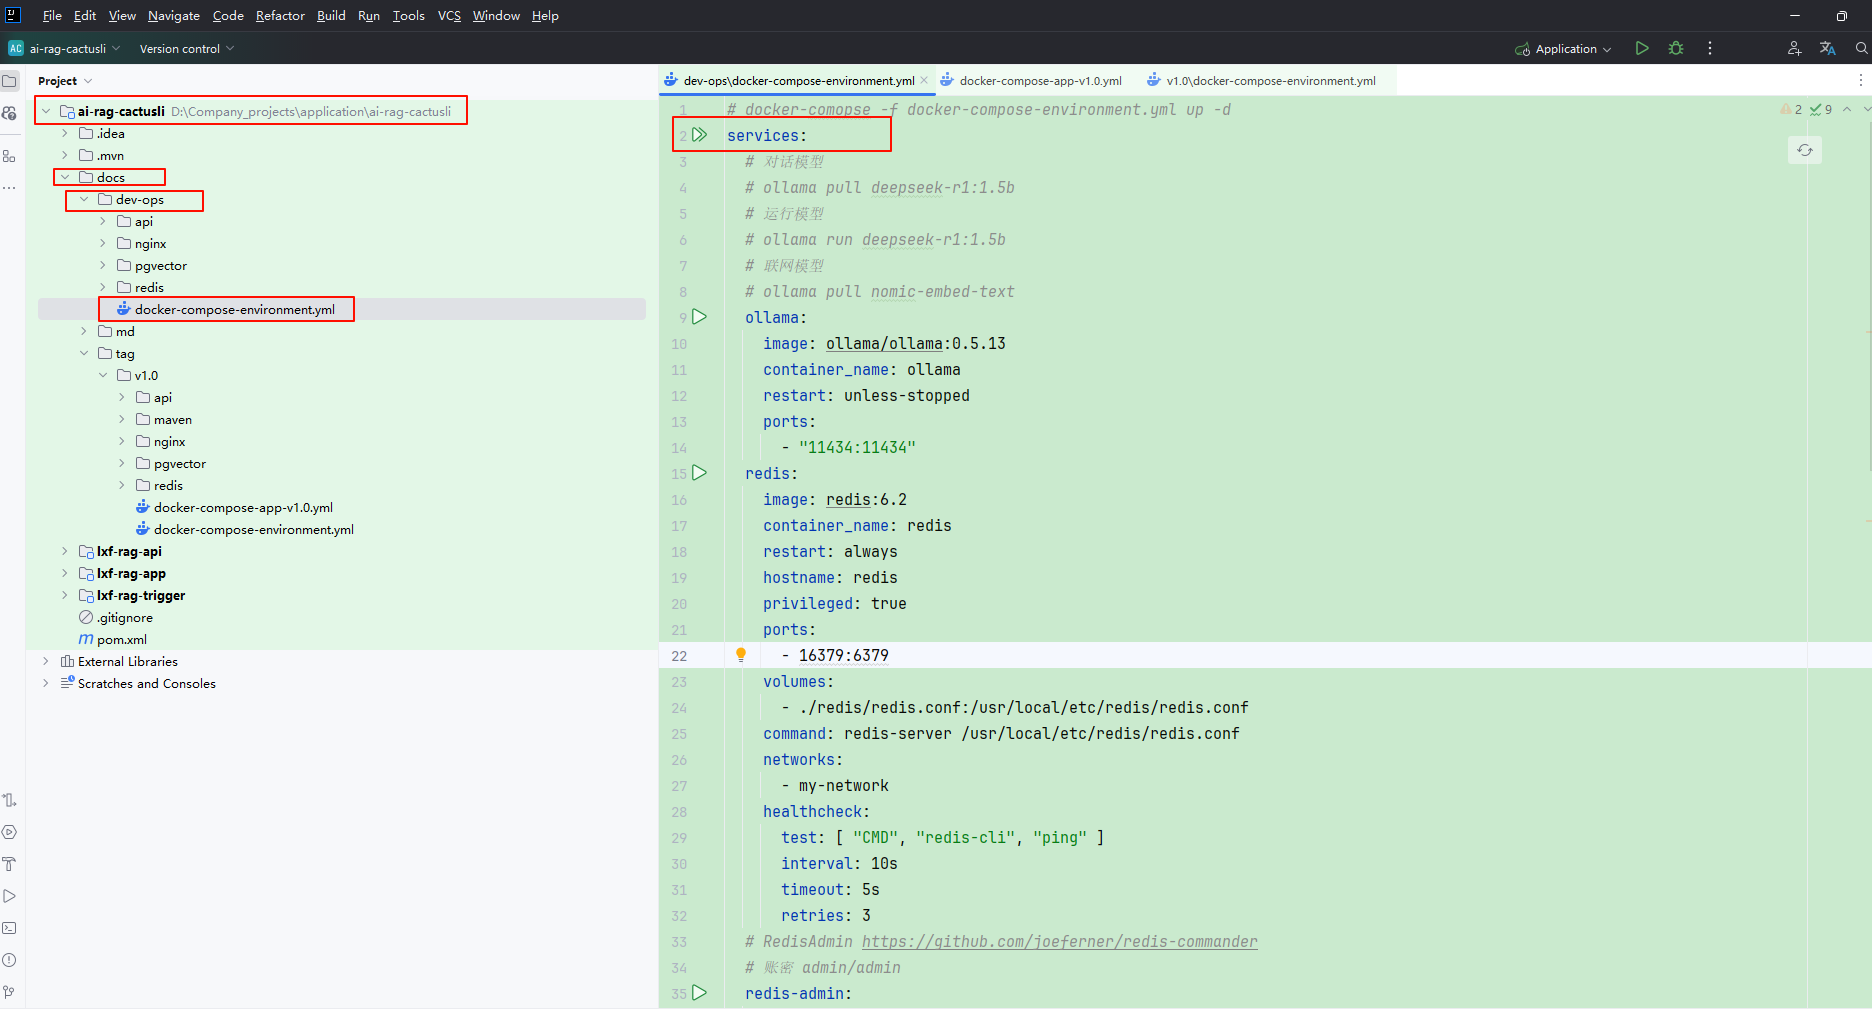The height and width of the screenshot is (1009, 1872).
Task: Open the Code With Me user icon
Action: pyautogui.click(x=1794, y=48)
